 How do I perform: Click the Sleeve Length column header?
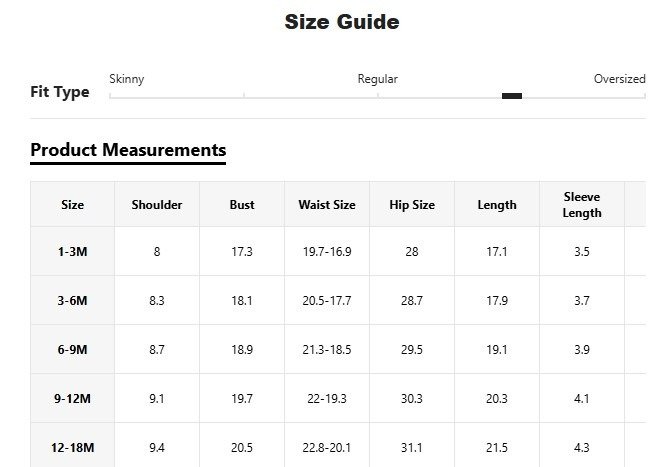[x=582, y=205]
